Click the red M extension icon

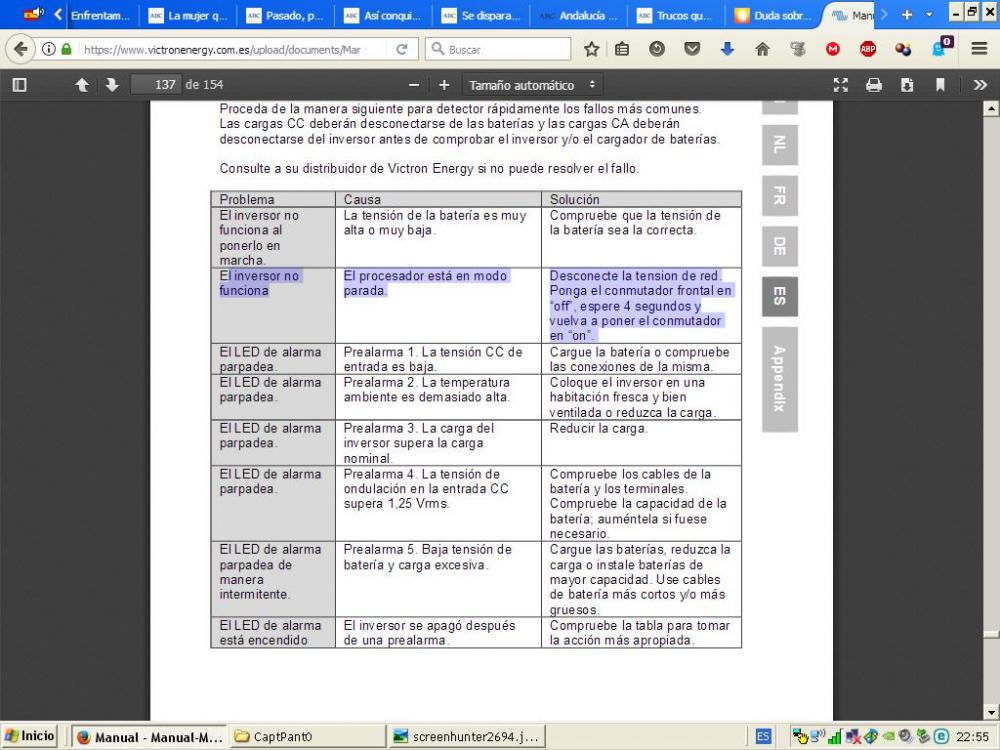point(833,49)
